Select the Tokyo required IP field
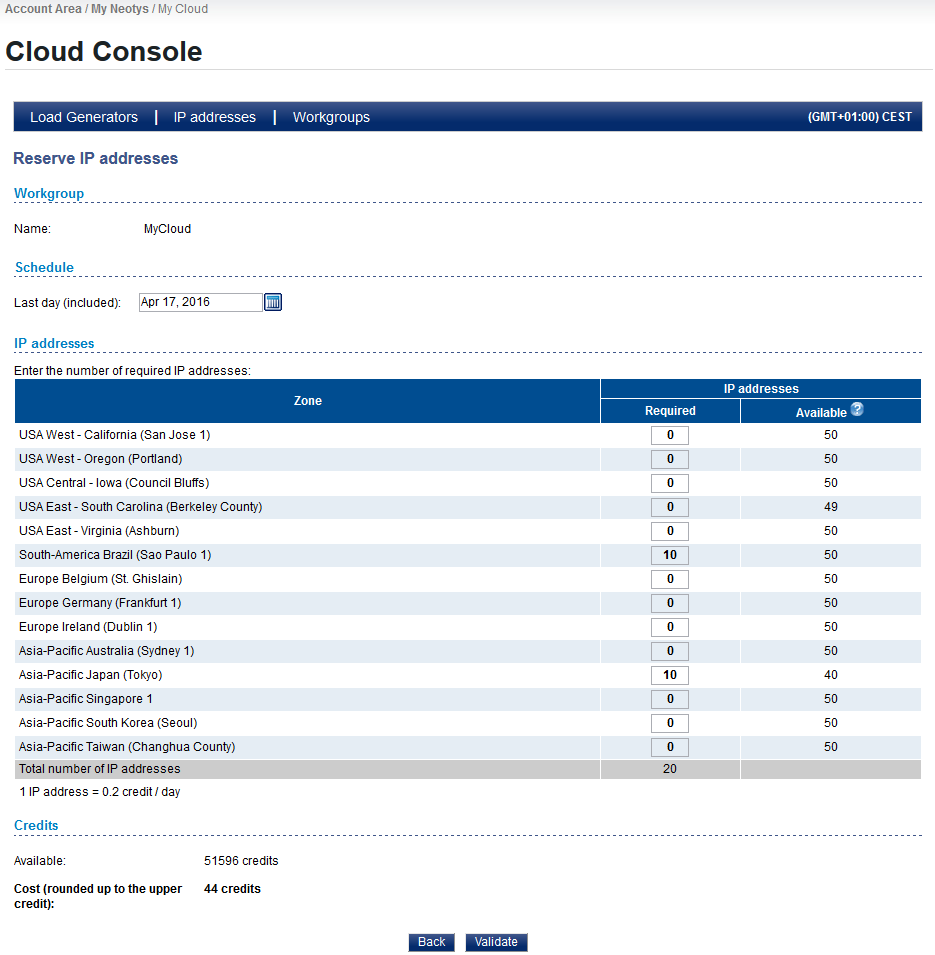 [x=670, y=675]
